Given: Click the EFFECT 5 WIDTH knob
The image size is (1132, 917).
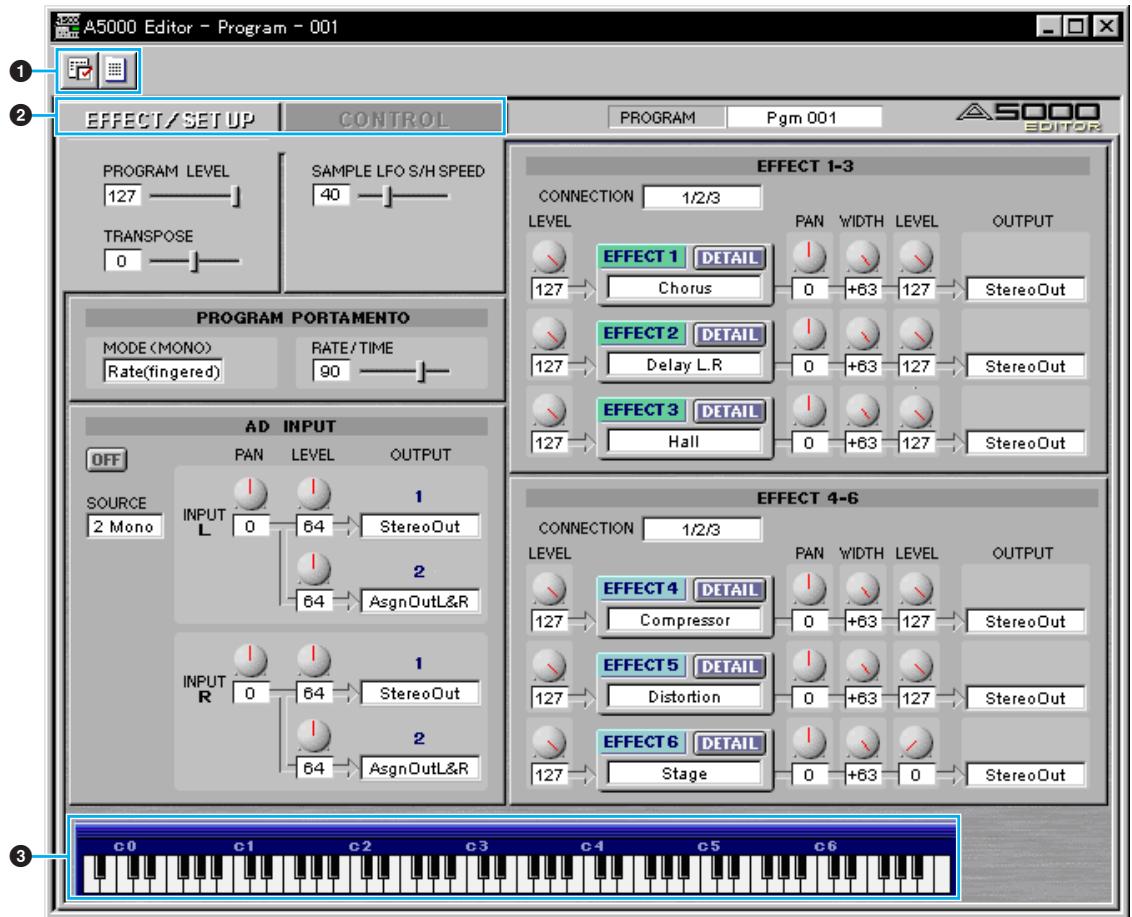Looking at the screenshot, I should tap(862, 666).
